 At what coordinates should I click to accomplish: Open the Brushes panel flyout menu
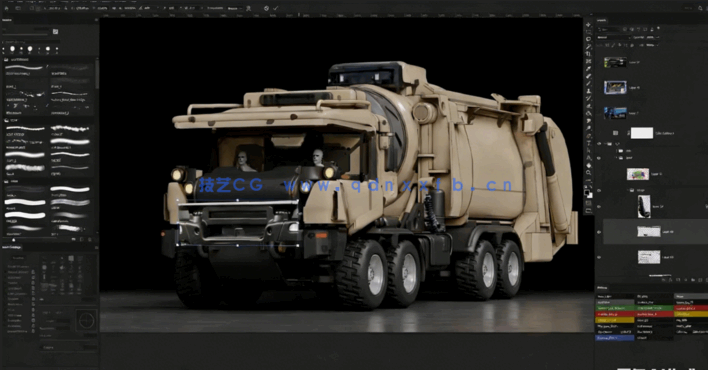point(96,20)
